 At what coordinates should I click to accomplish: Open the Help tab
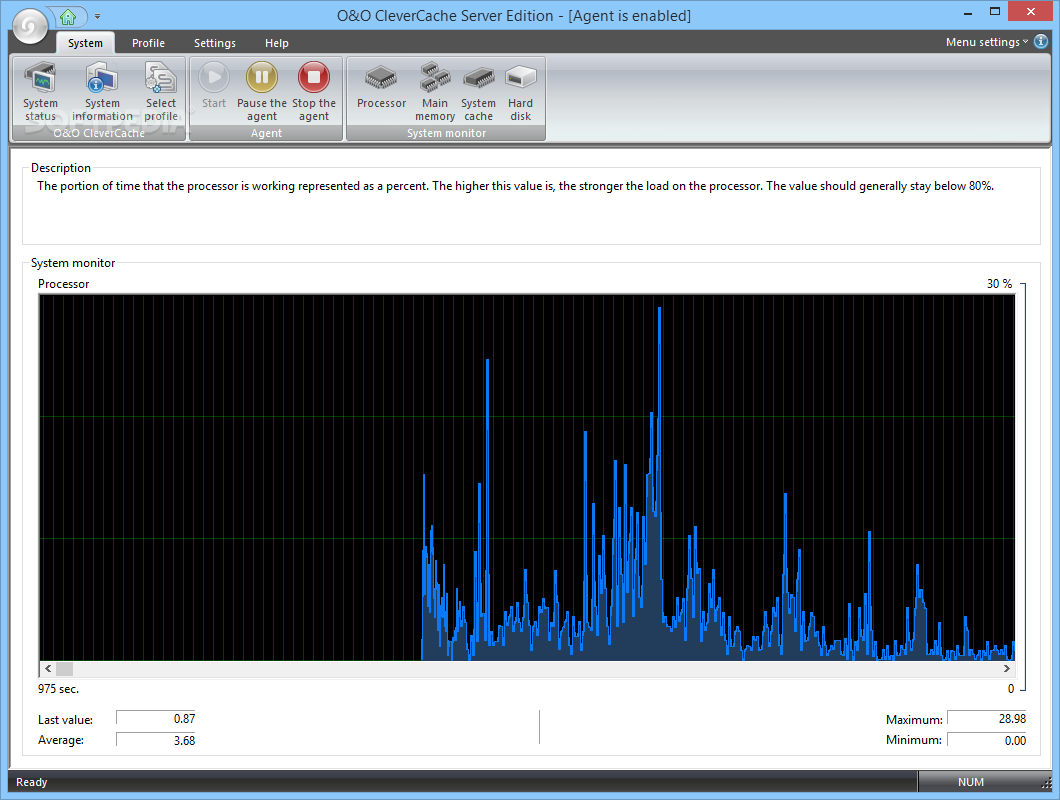277,43
